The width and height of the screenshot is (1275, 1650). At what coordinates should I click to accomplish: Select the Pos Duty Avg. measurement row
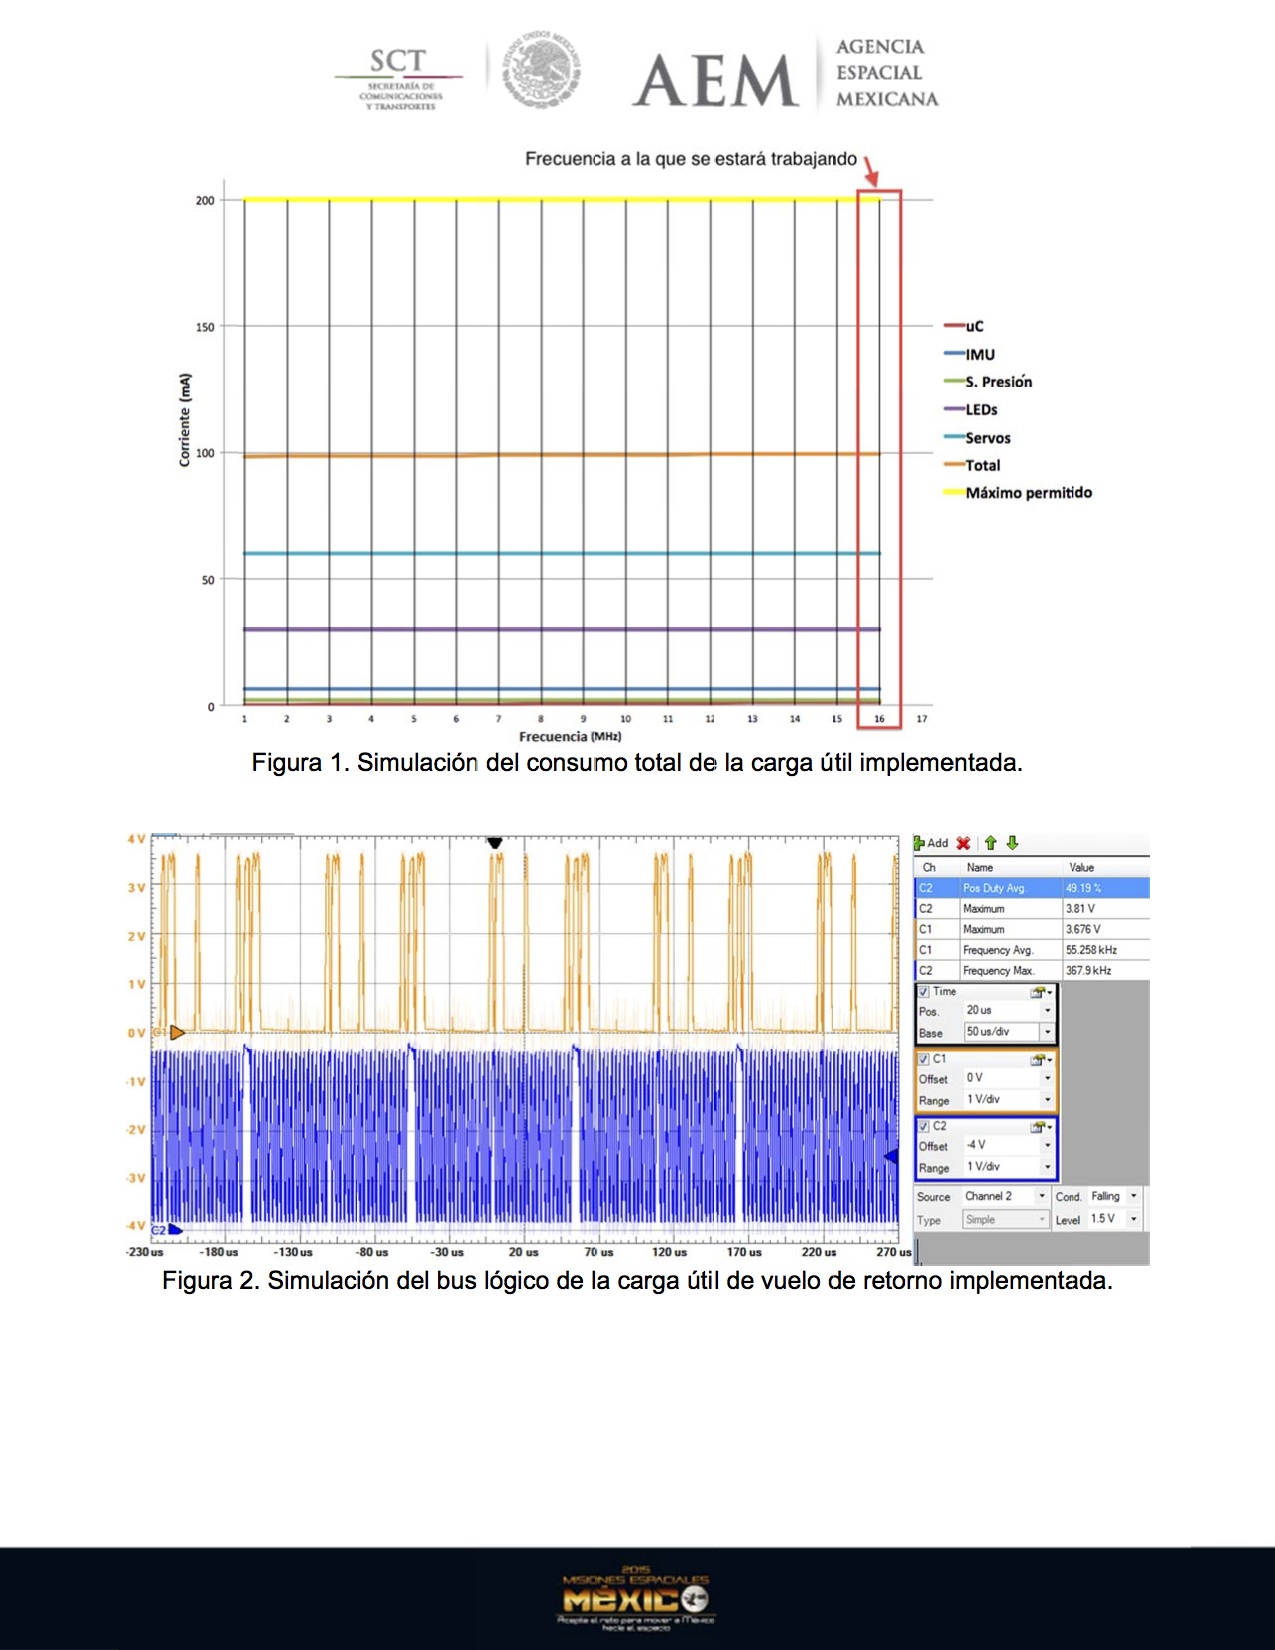(1032, 888)
